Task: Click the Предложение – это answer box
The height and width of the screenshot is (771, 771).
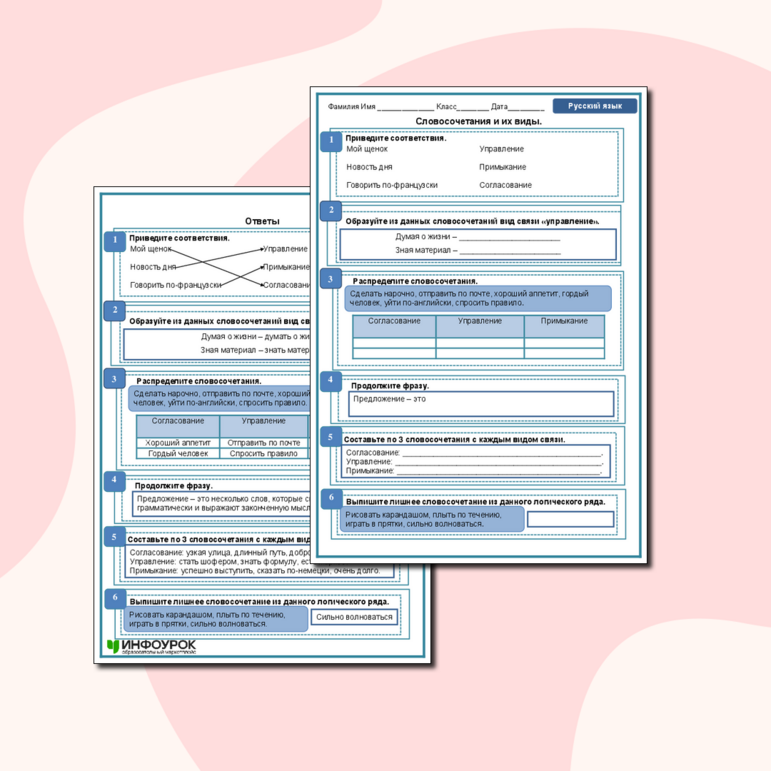Action: pos(480,403)
